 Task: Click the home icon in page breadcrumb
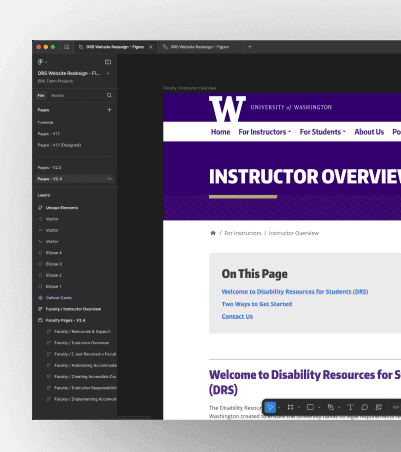213,233
